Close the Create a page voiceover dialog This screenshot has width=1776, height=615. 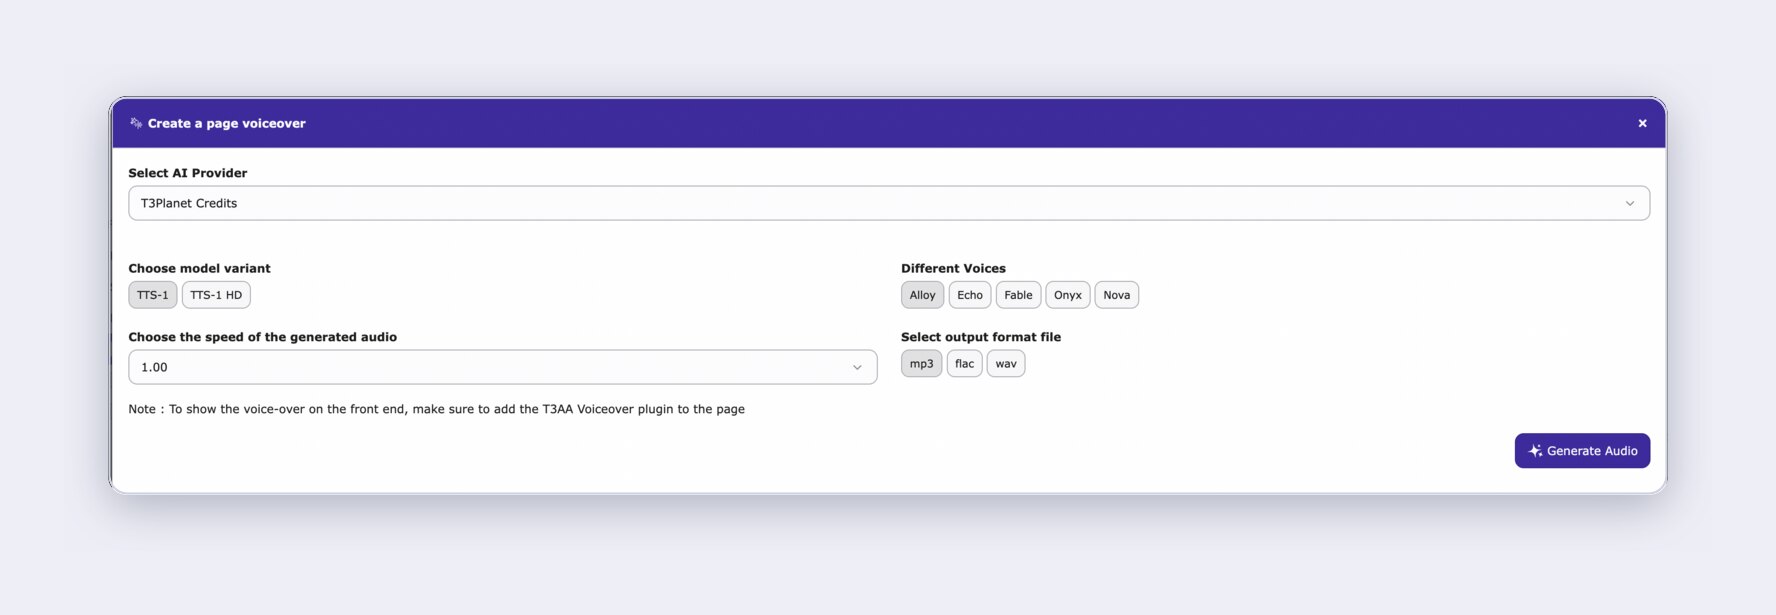pyautogui.click(x=1642, y=123)
